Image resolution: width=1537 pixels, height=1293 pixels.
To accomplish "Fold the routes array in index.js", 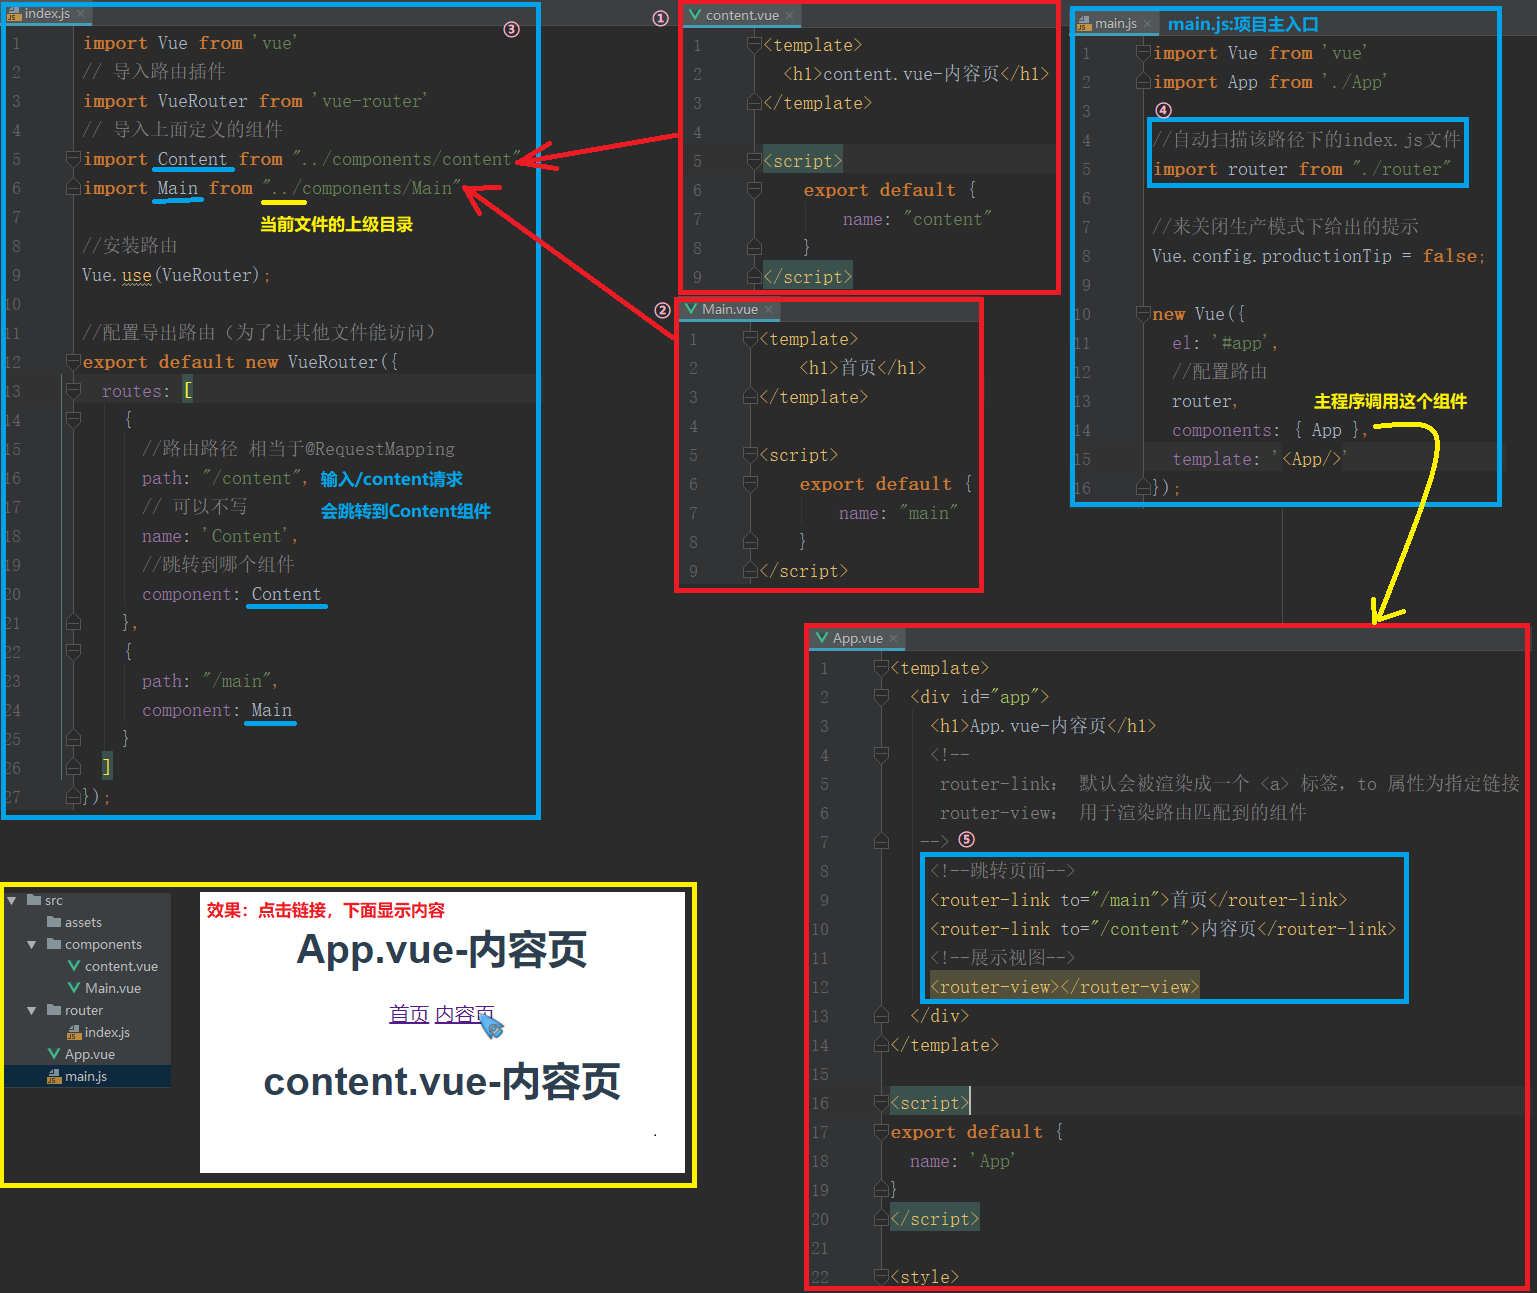I will (x=73, y=390).
